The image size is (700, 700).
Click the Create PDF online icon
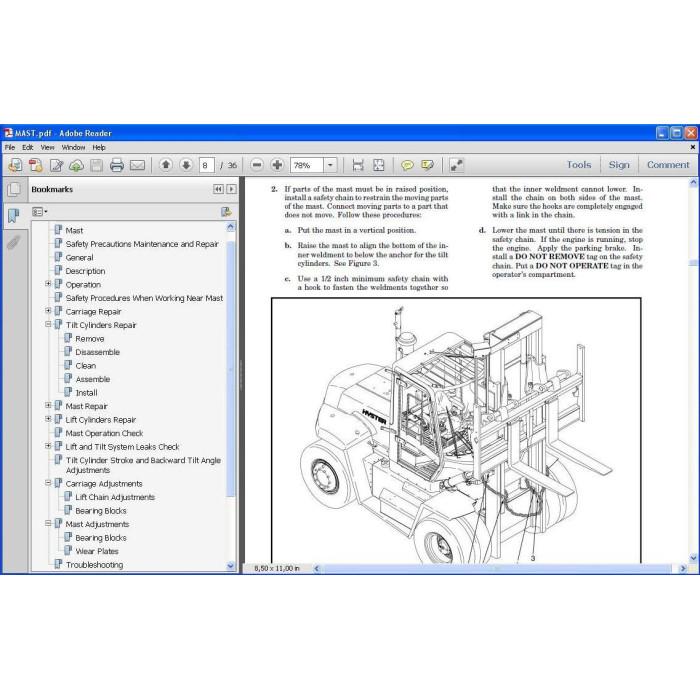pos(35,165)
